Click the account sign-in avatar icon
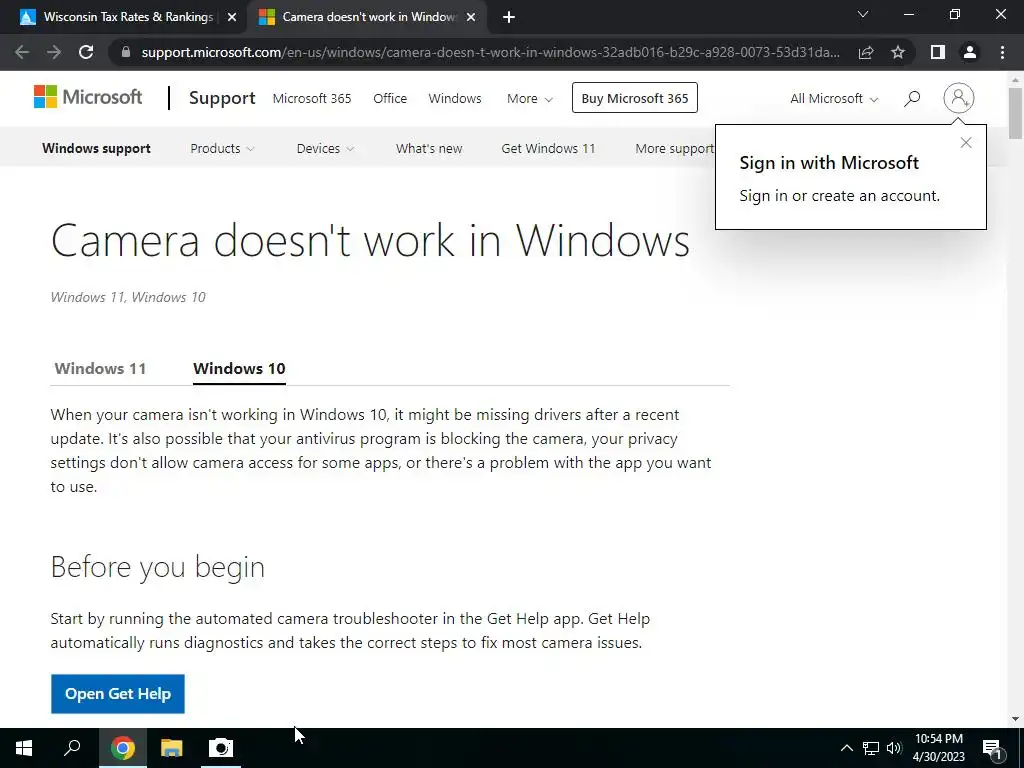 coord(959,98)
